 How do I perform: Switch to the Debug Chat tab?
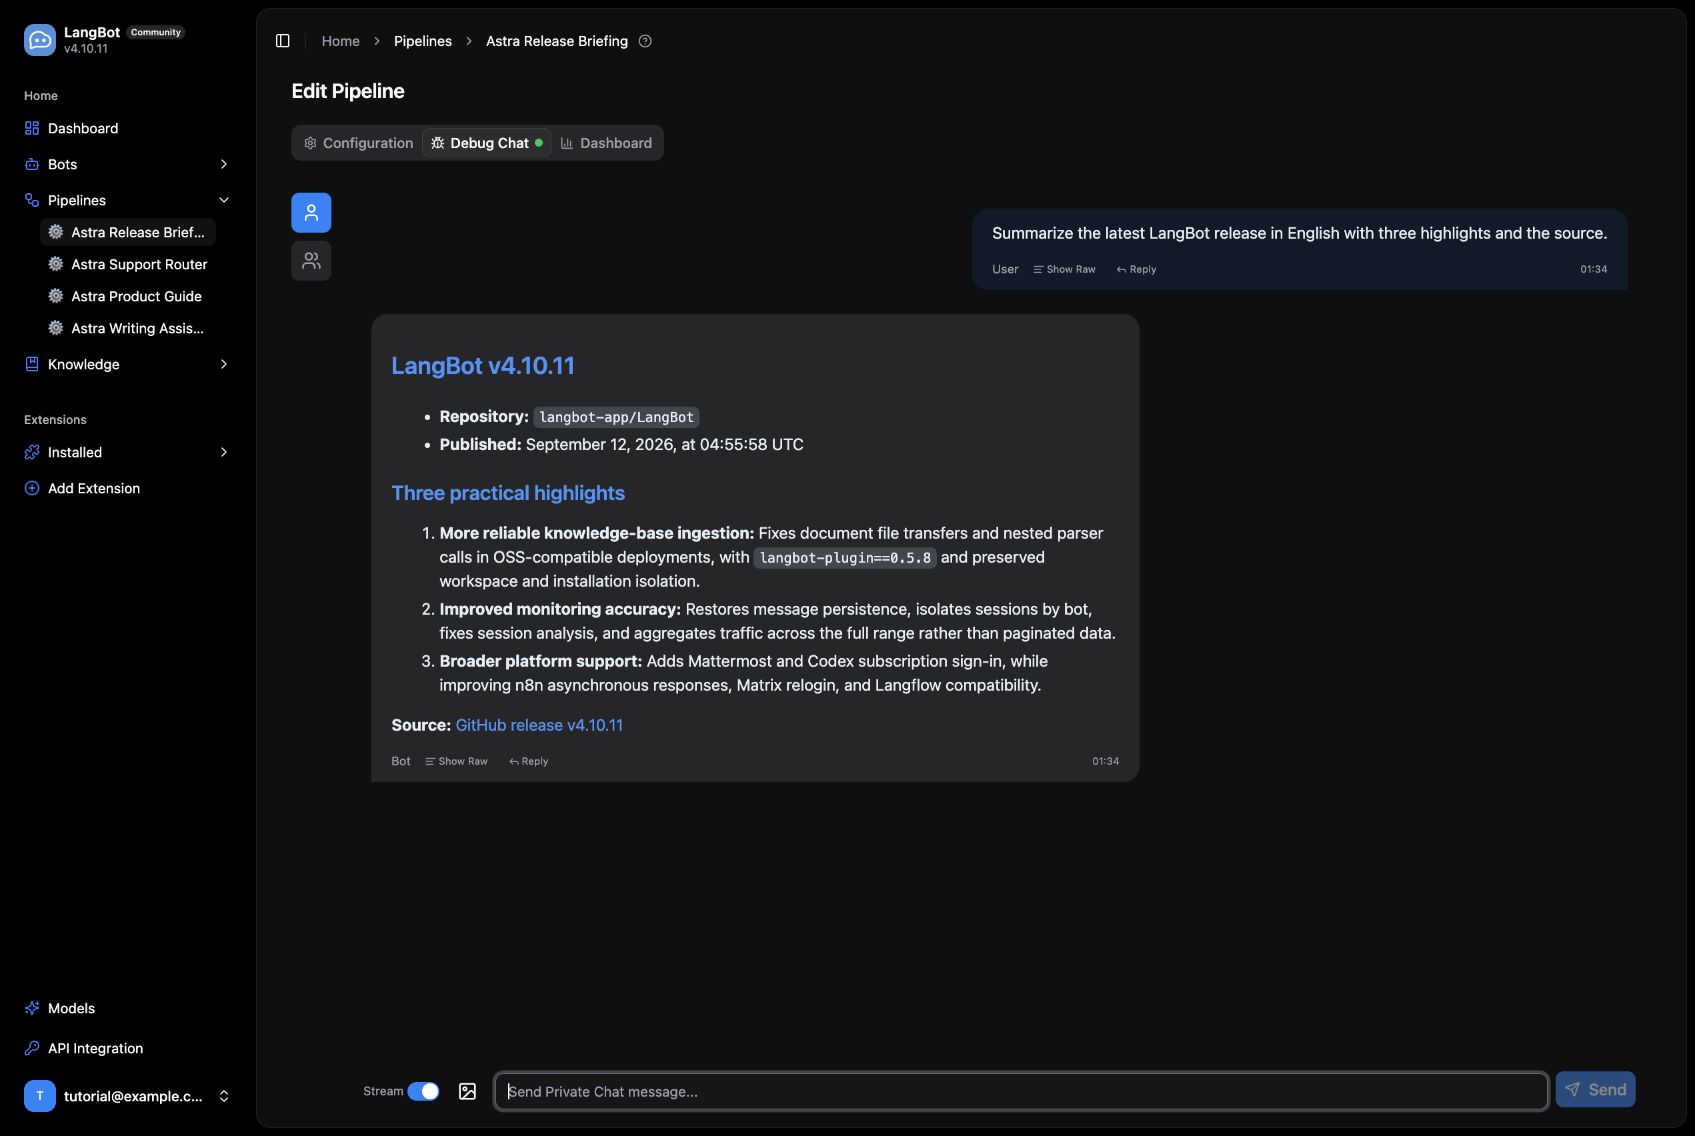pyautogui.click(x=486, y=143)
